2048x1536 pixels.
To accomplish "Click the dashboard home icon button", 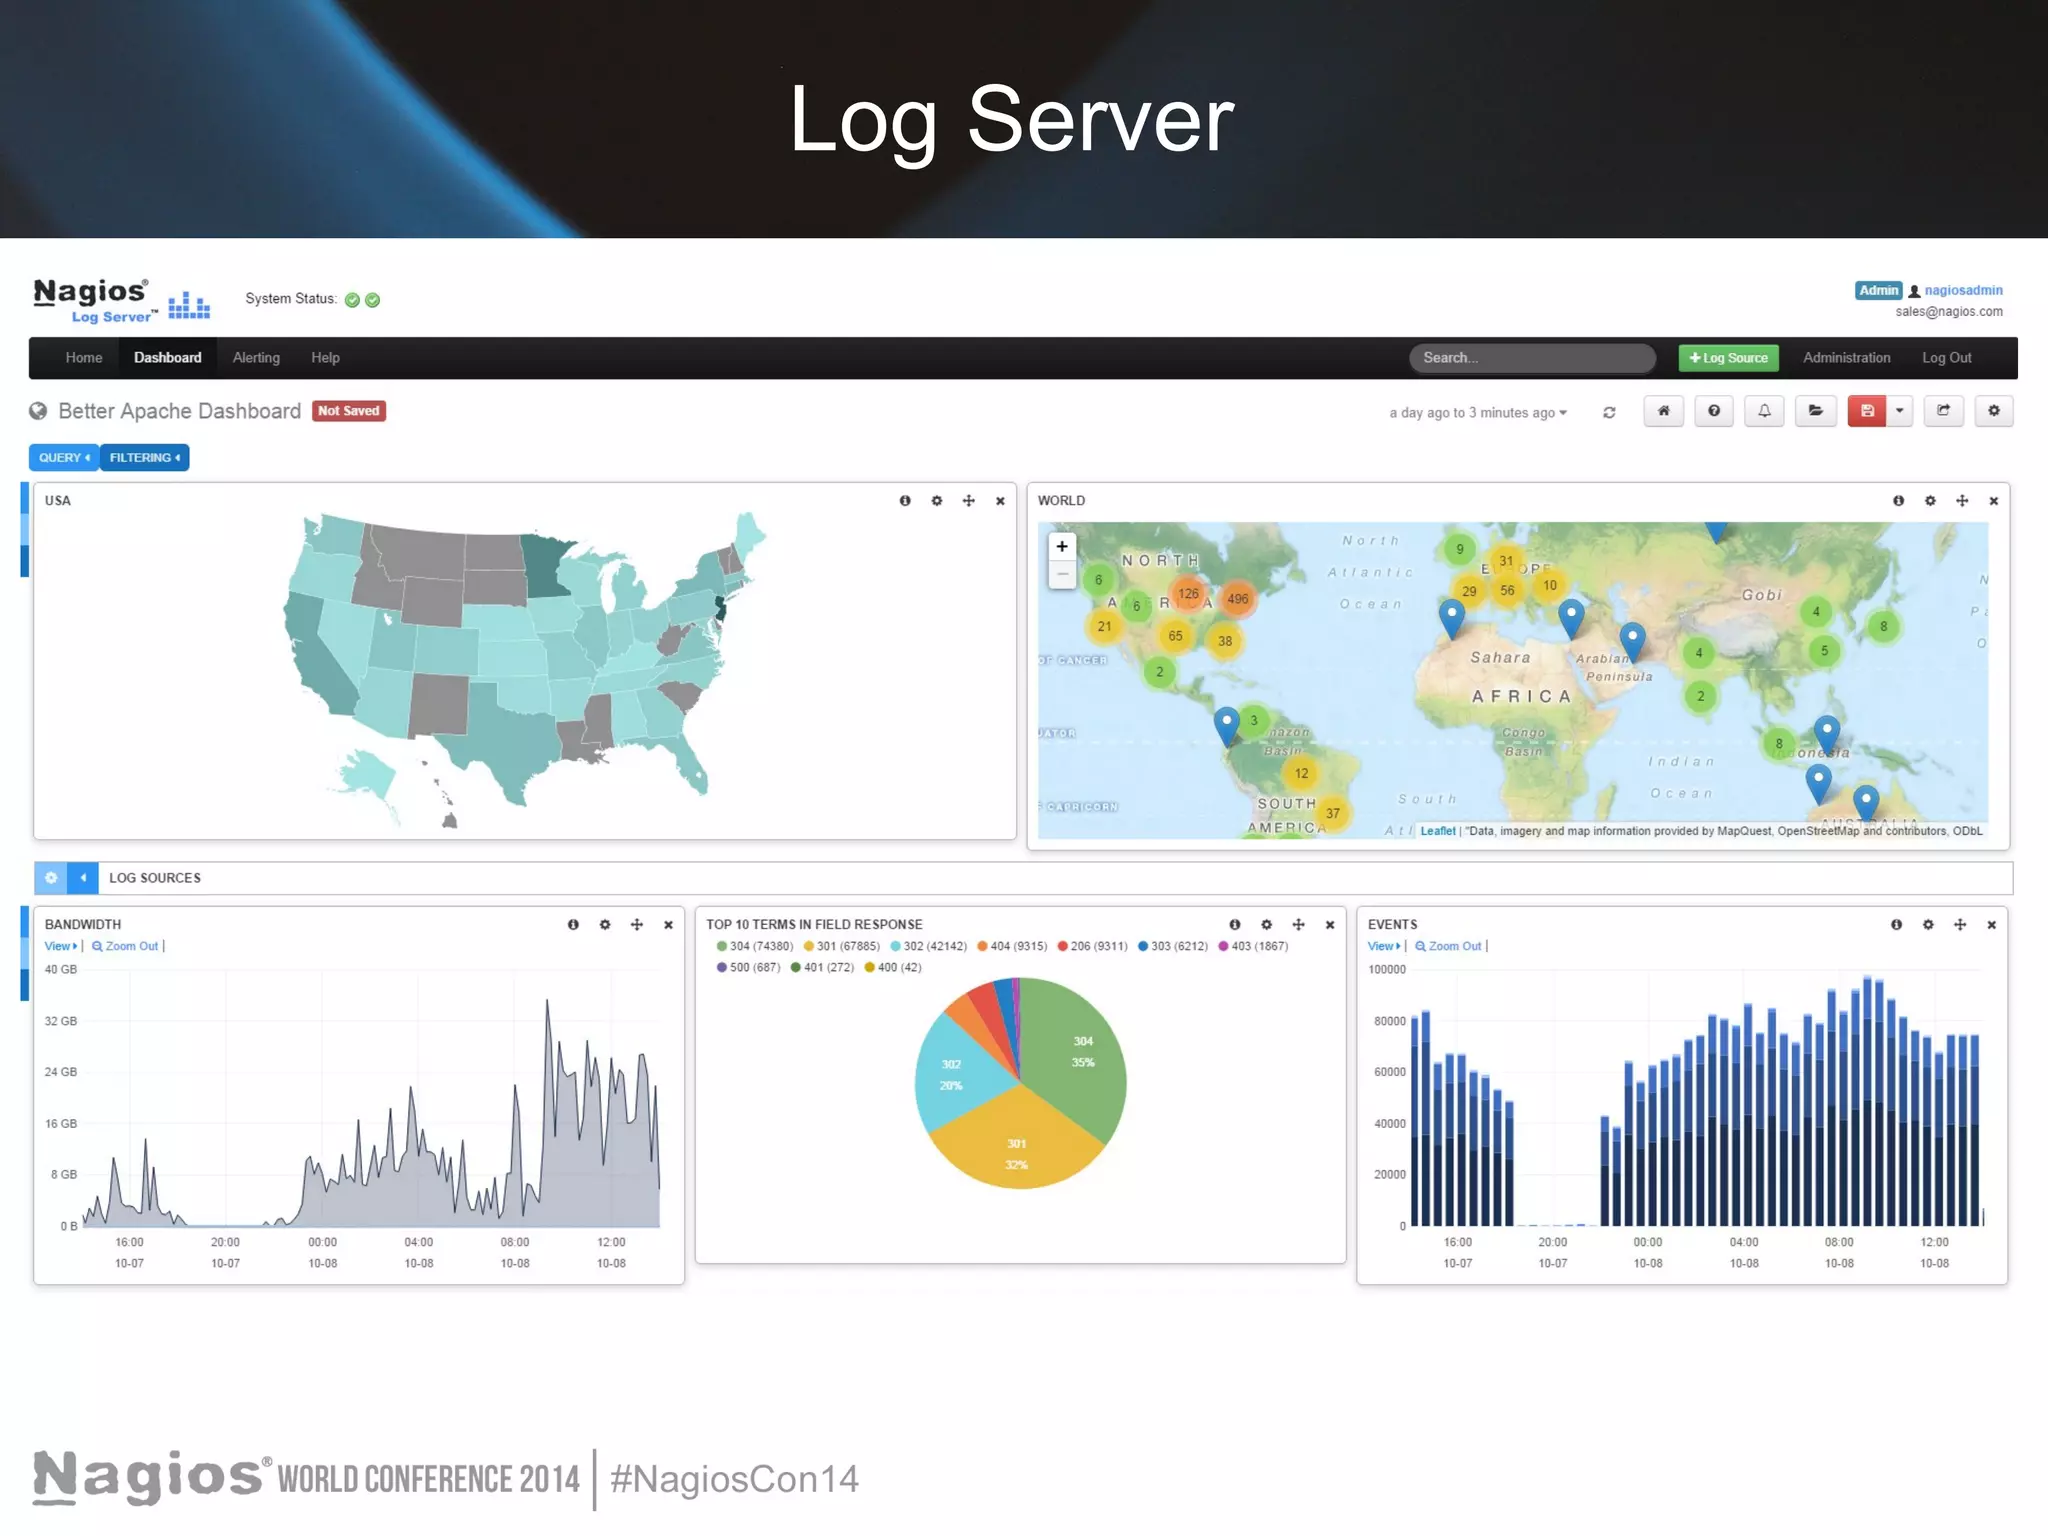I will point(1664,411).
